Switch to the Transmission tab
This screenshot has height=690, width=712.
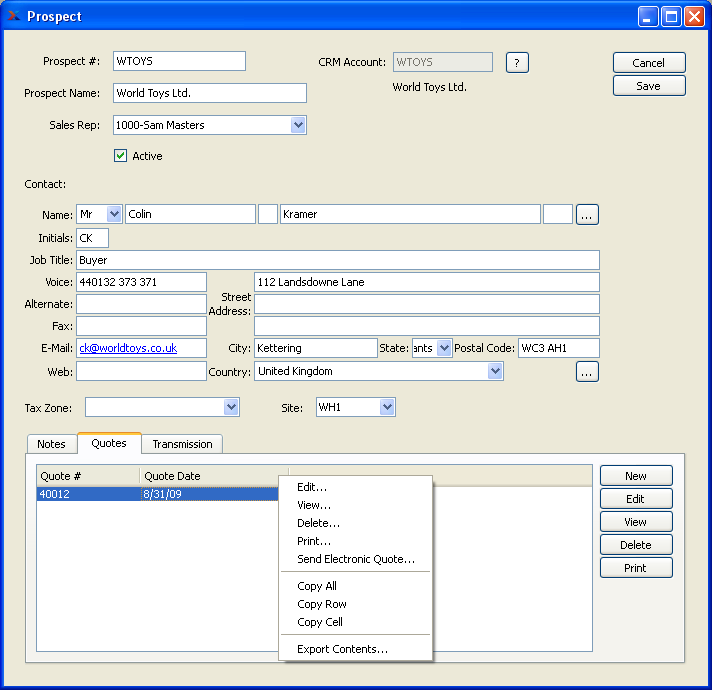tap(182, 444)
